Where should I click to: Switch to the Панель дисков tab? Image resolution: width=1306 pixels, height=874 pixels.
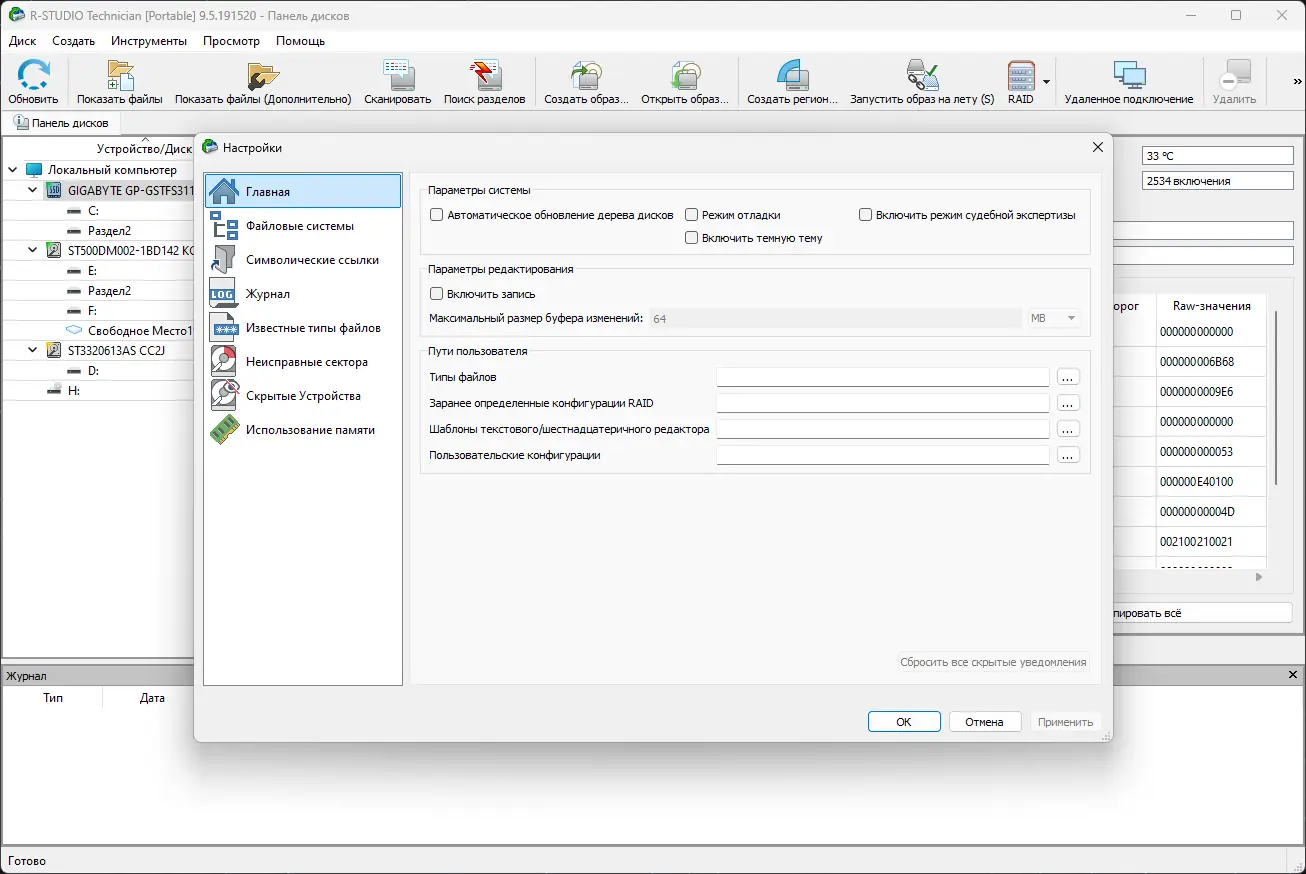pos(61,123)
